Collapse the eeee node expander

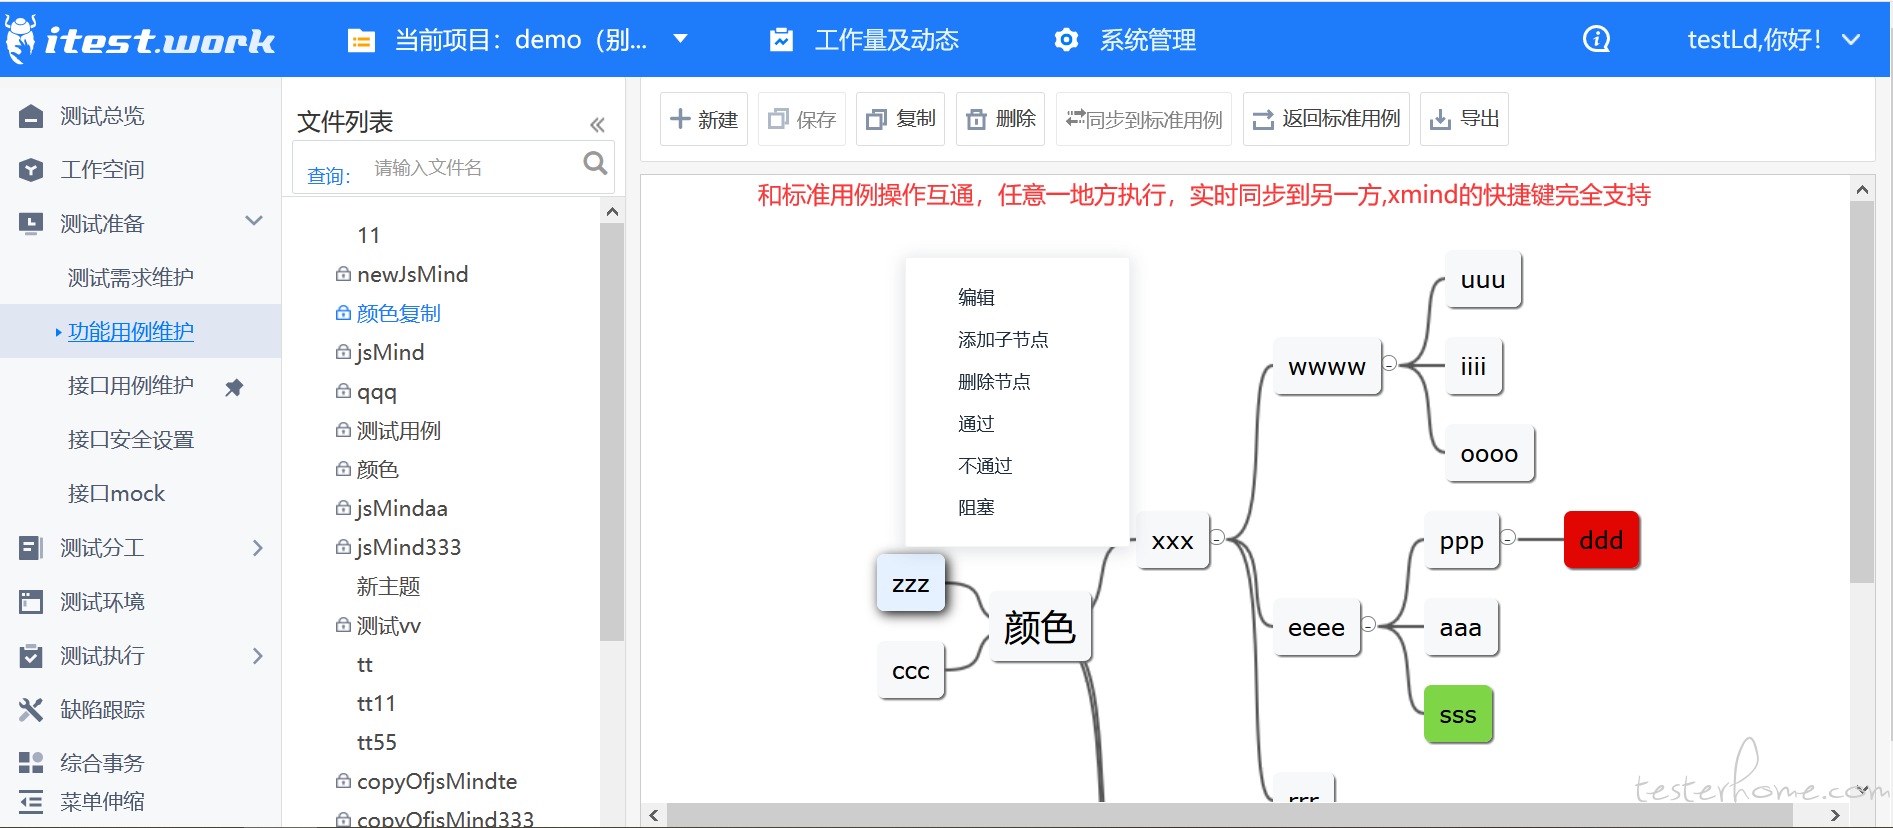pos(1369,624)
